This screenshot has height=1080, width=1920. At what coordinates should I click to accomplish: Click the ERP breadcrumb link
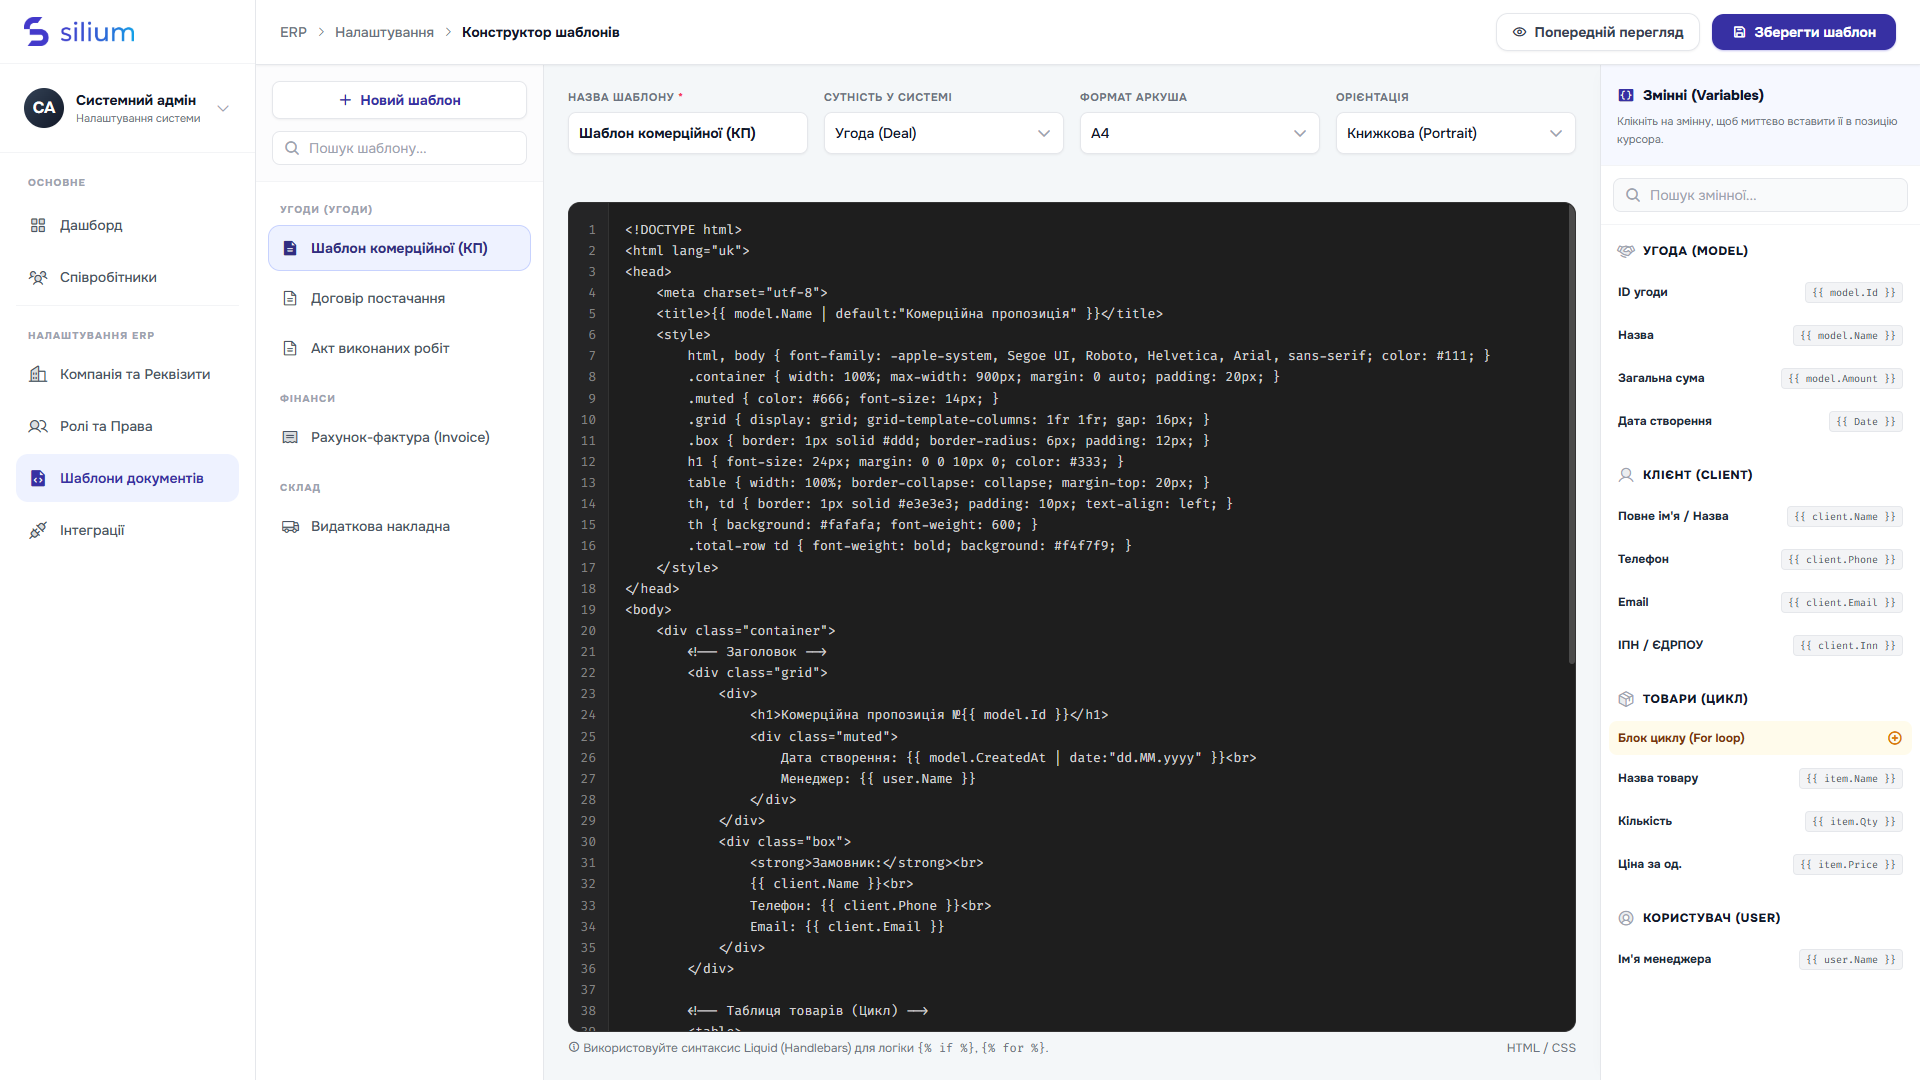(x=293, y=32)
